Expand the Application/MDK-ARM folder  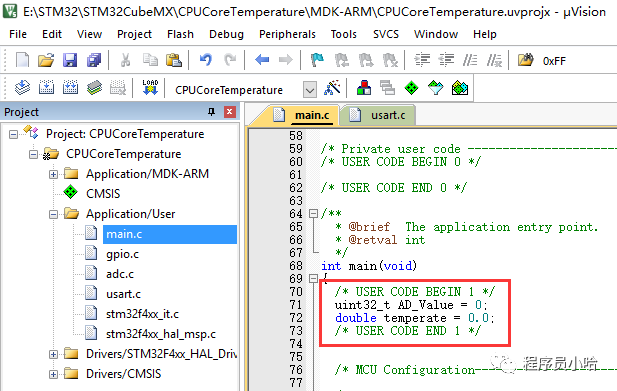[x=53, y=174]
